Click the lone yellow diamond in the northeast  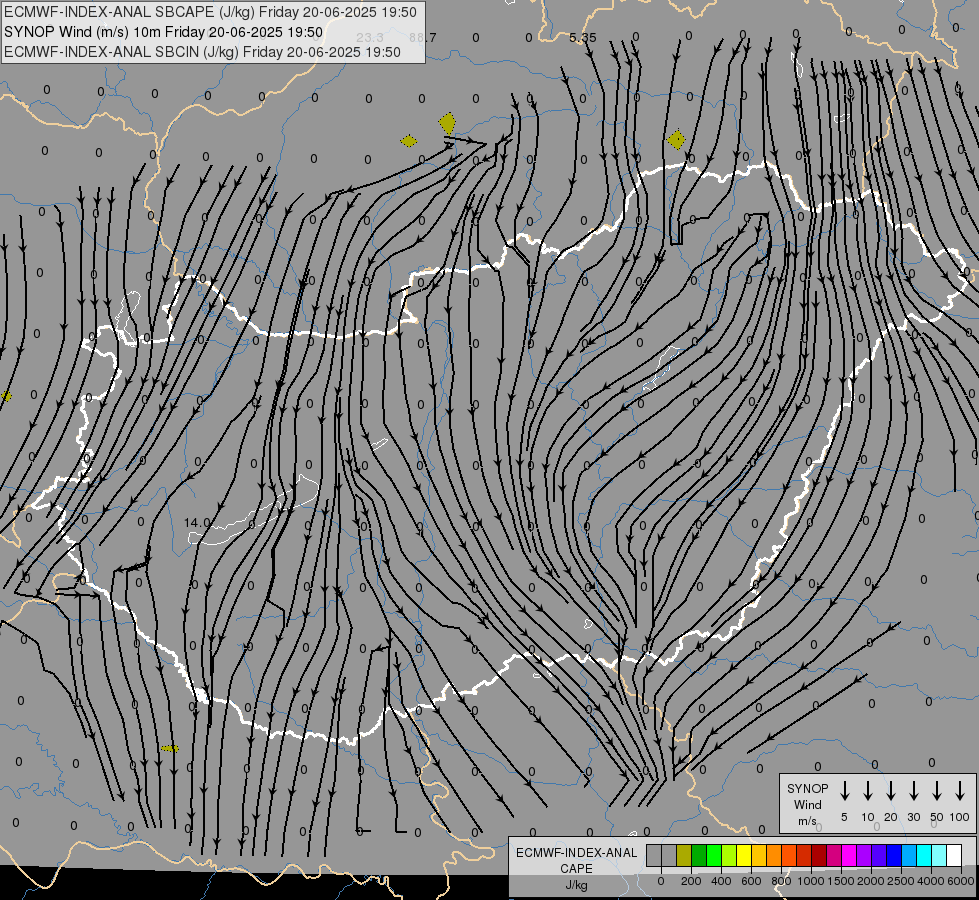click(x=676, y=139)
